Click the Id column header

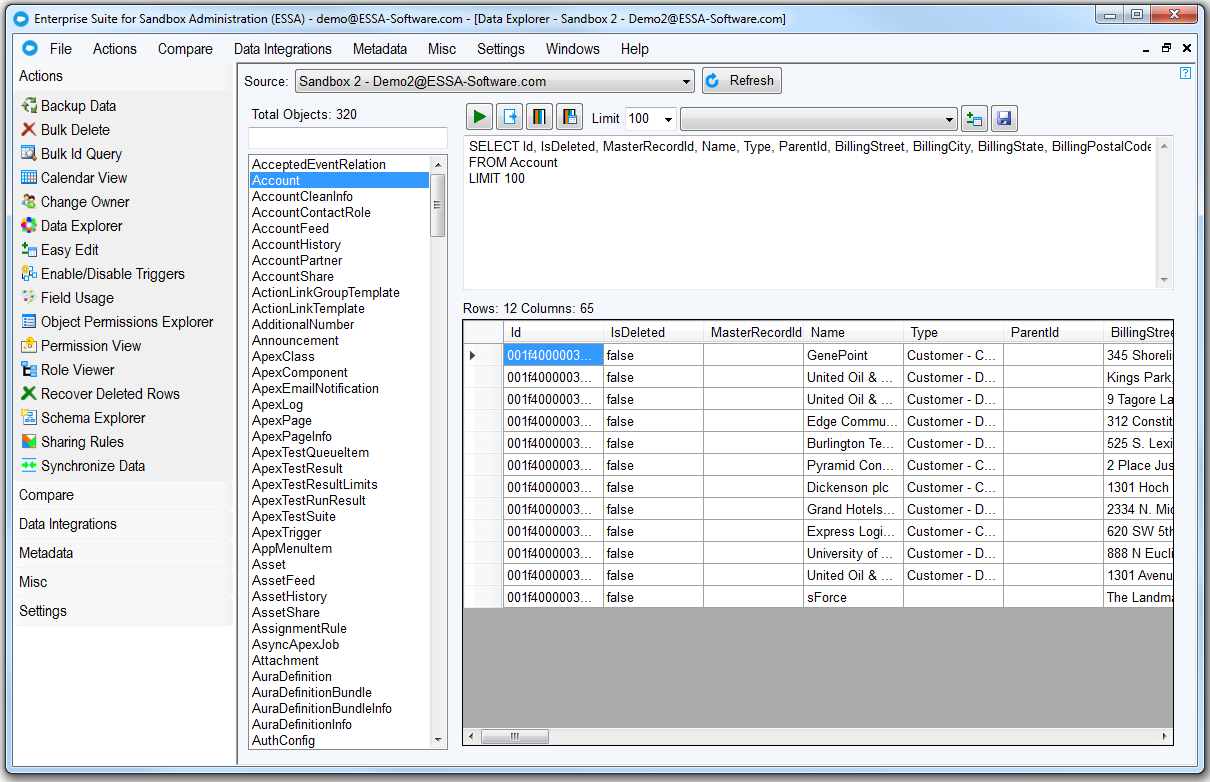click(553, 332)
